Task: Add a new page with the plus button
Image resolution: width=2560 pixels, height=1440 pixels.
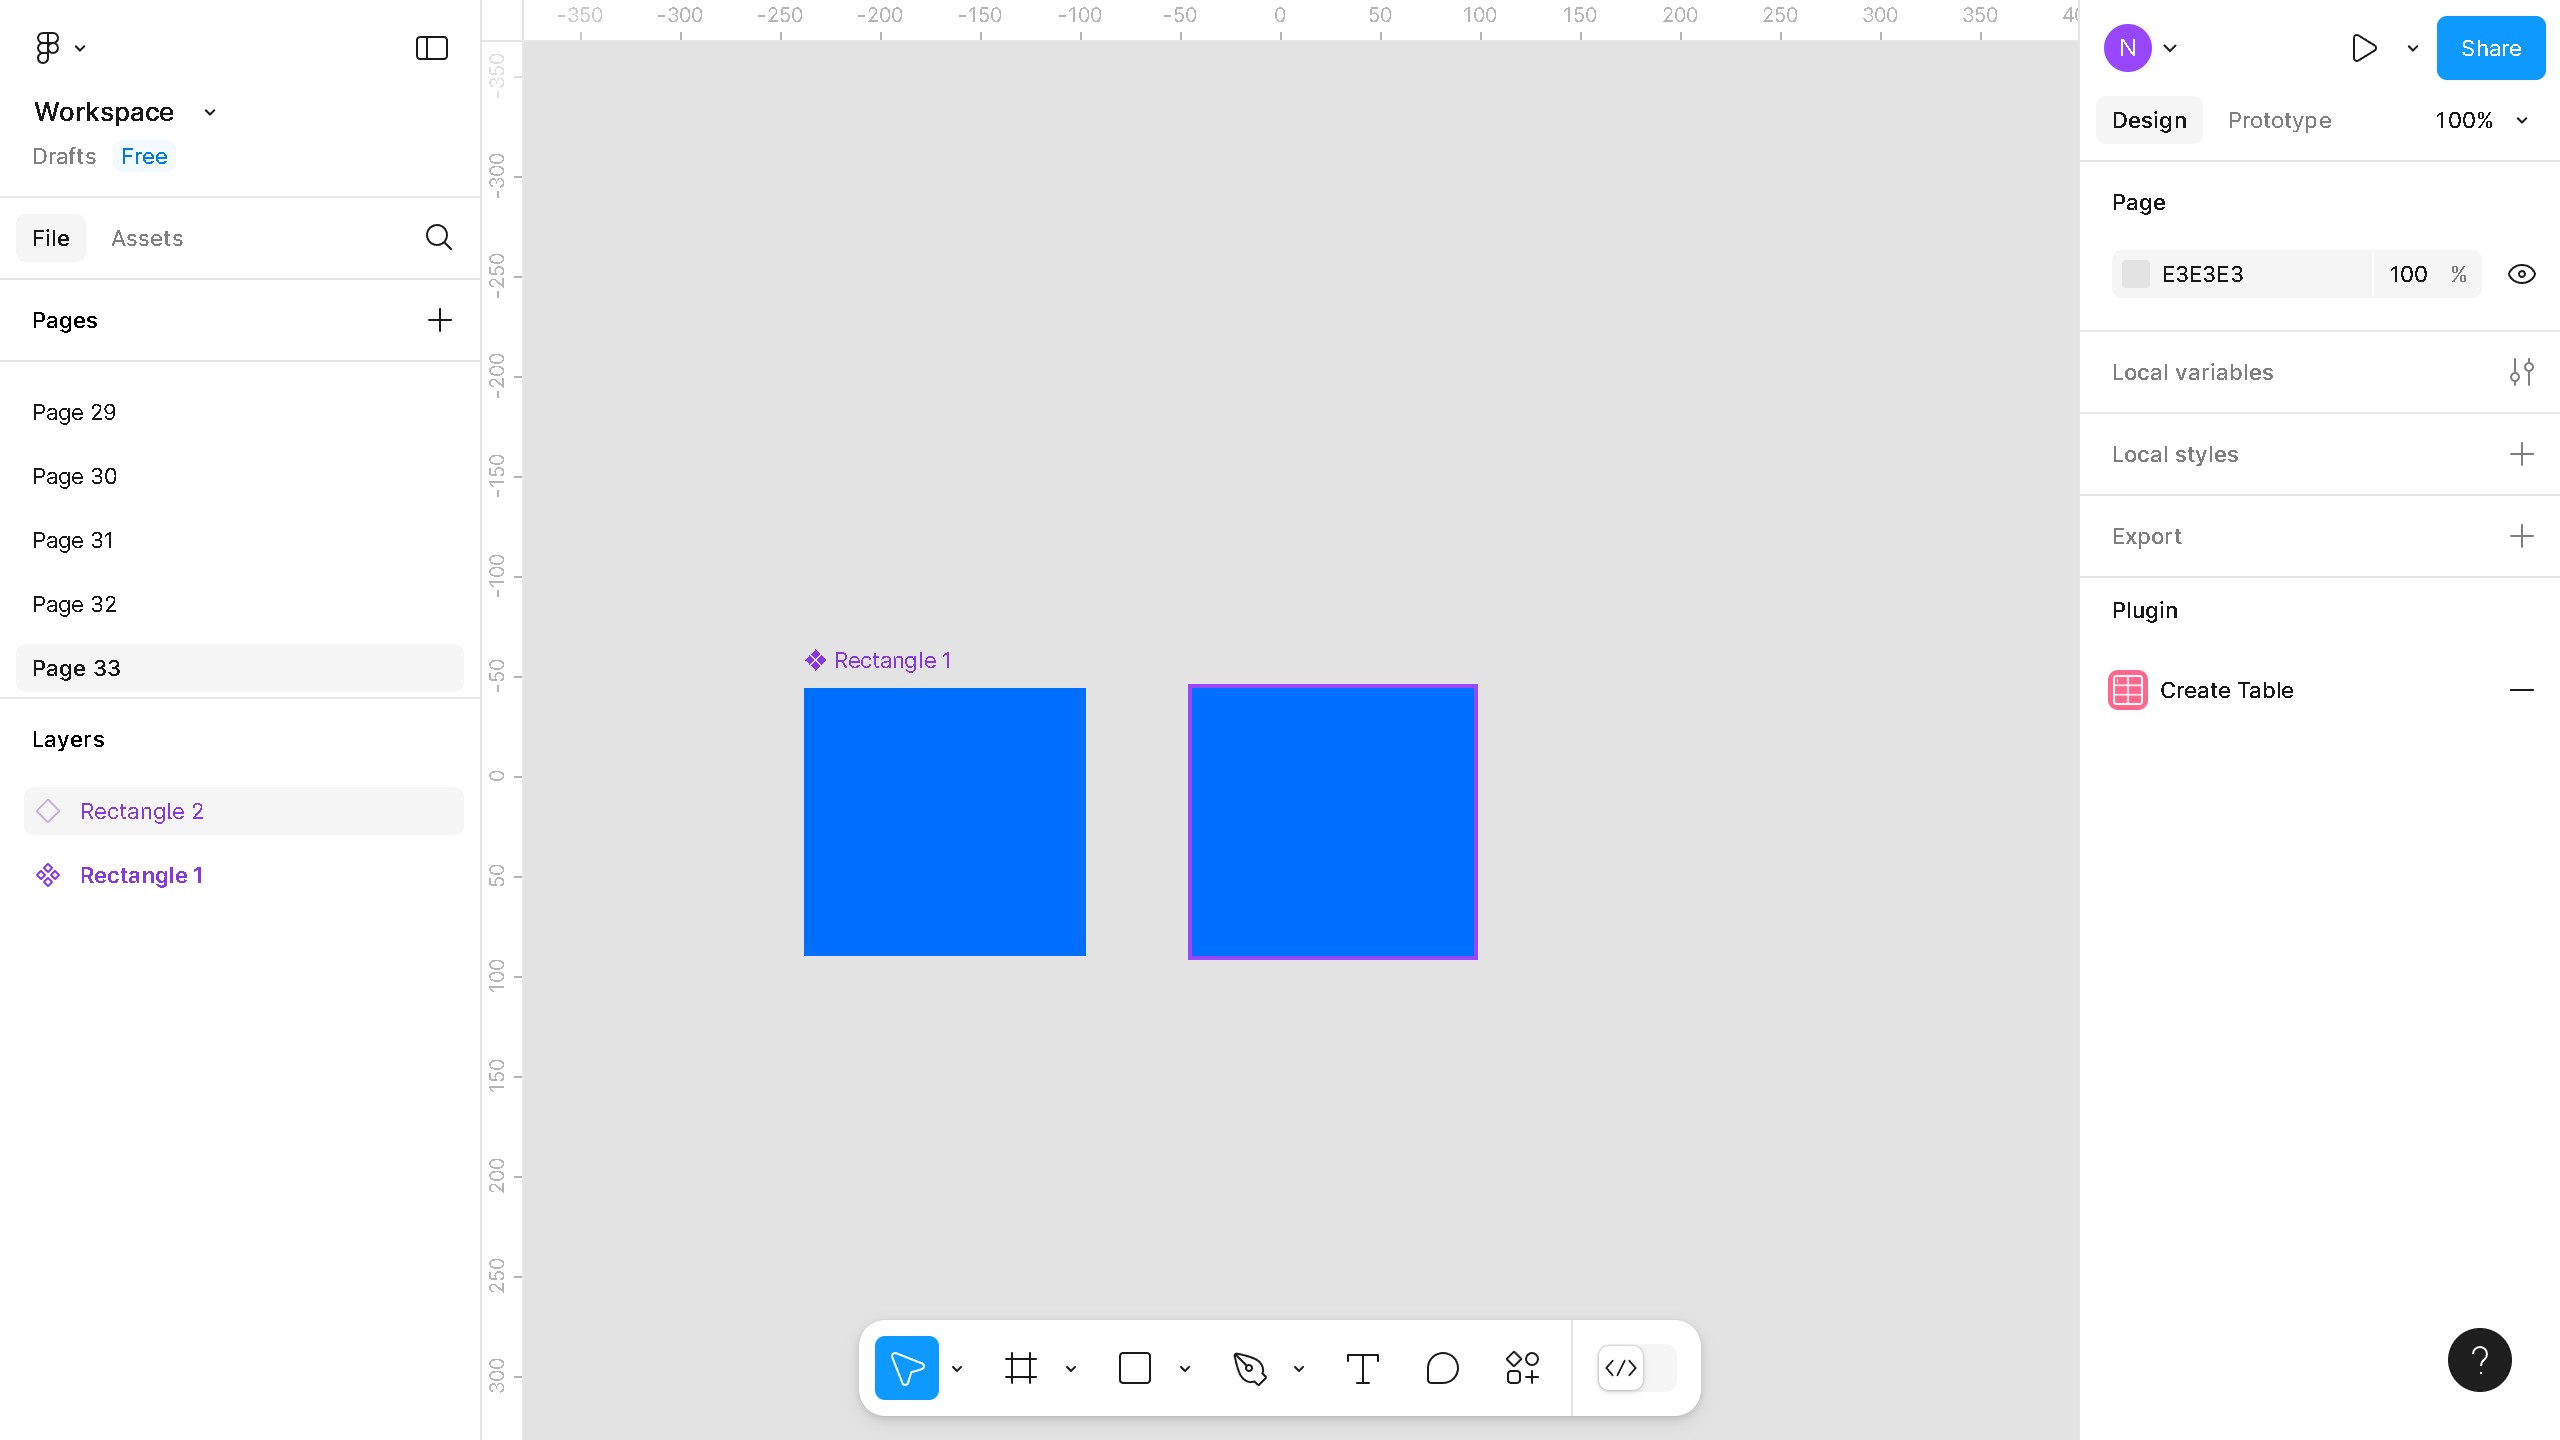Action: 439,319
